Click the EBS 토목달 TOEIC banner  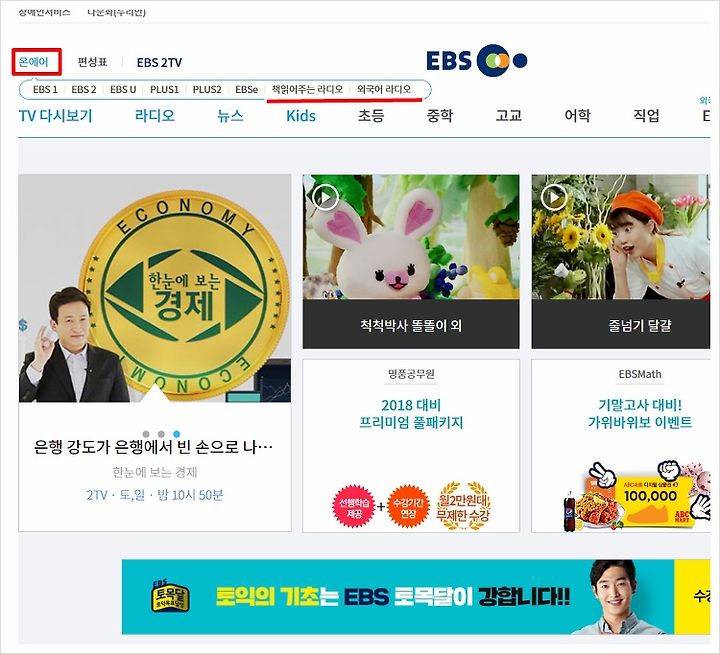[x=416, y=597]
